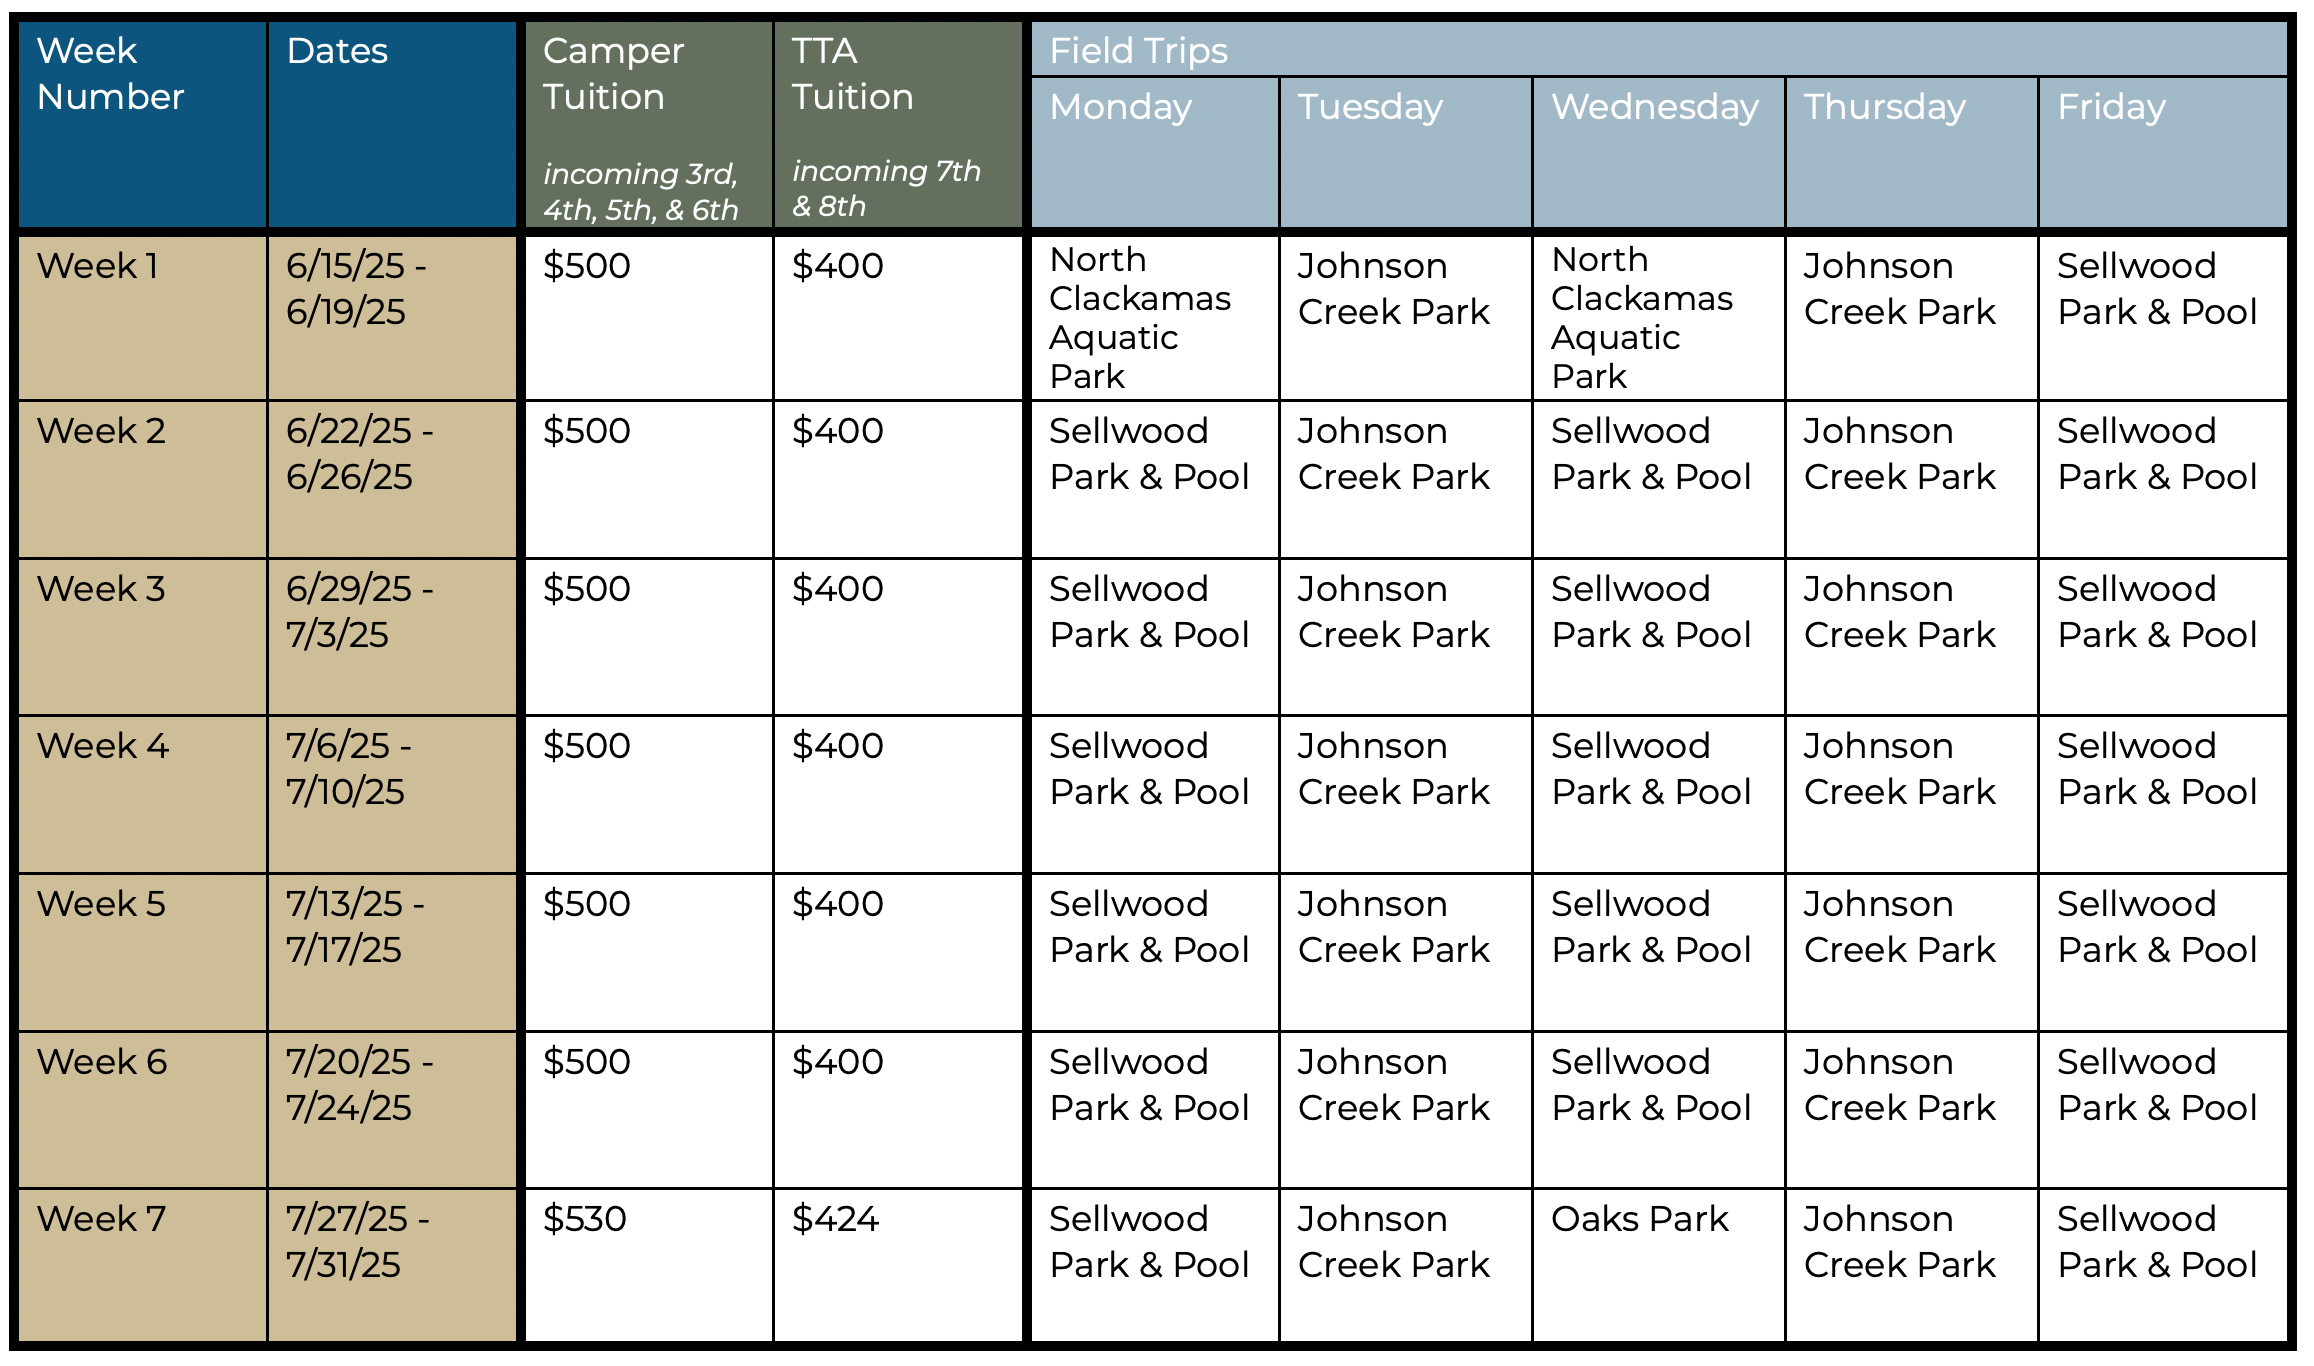Click the Camper Tuition header cell

(x=649, y=125)
